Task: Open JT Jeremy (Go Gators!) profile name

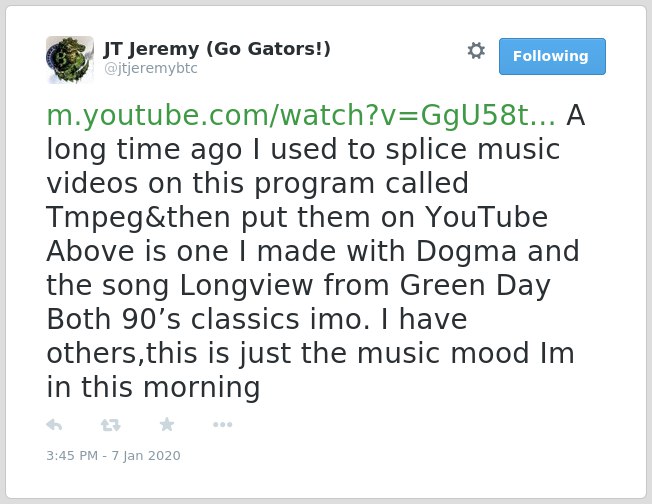Action: [217, 49]
